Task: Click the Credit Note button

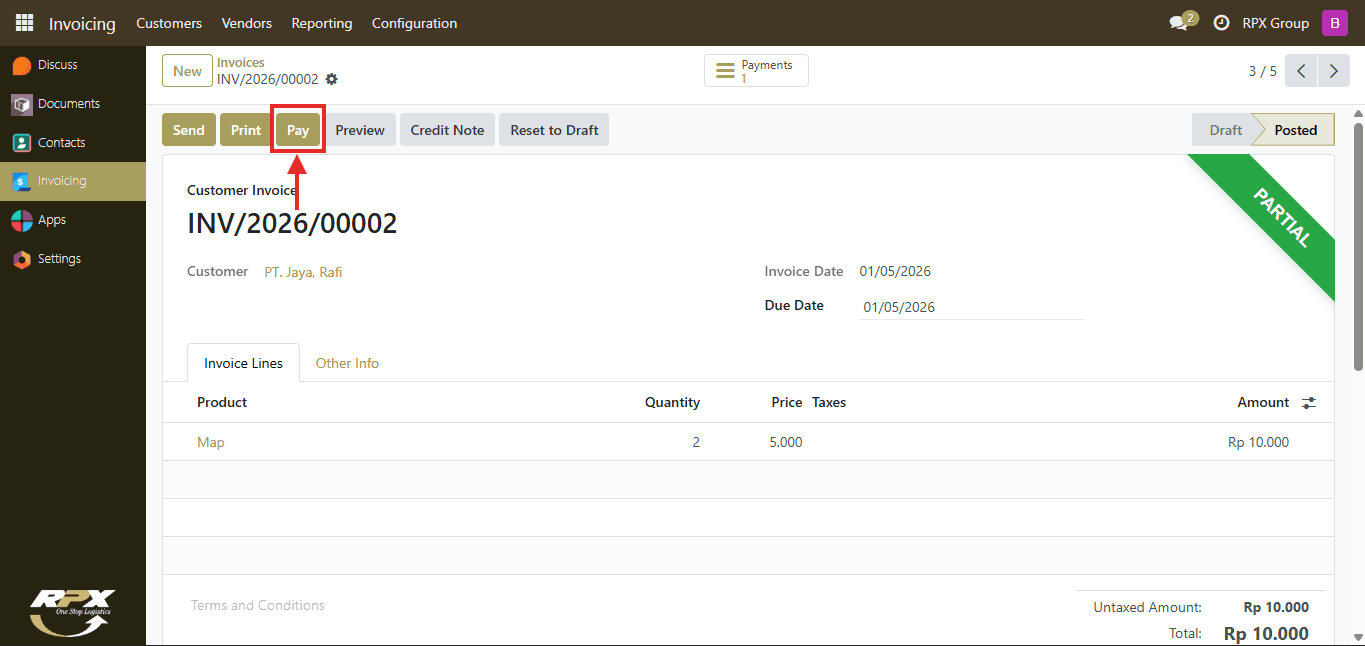Action: [447, 130]
